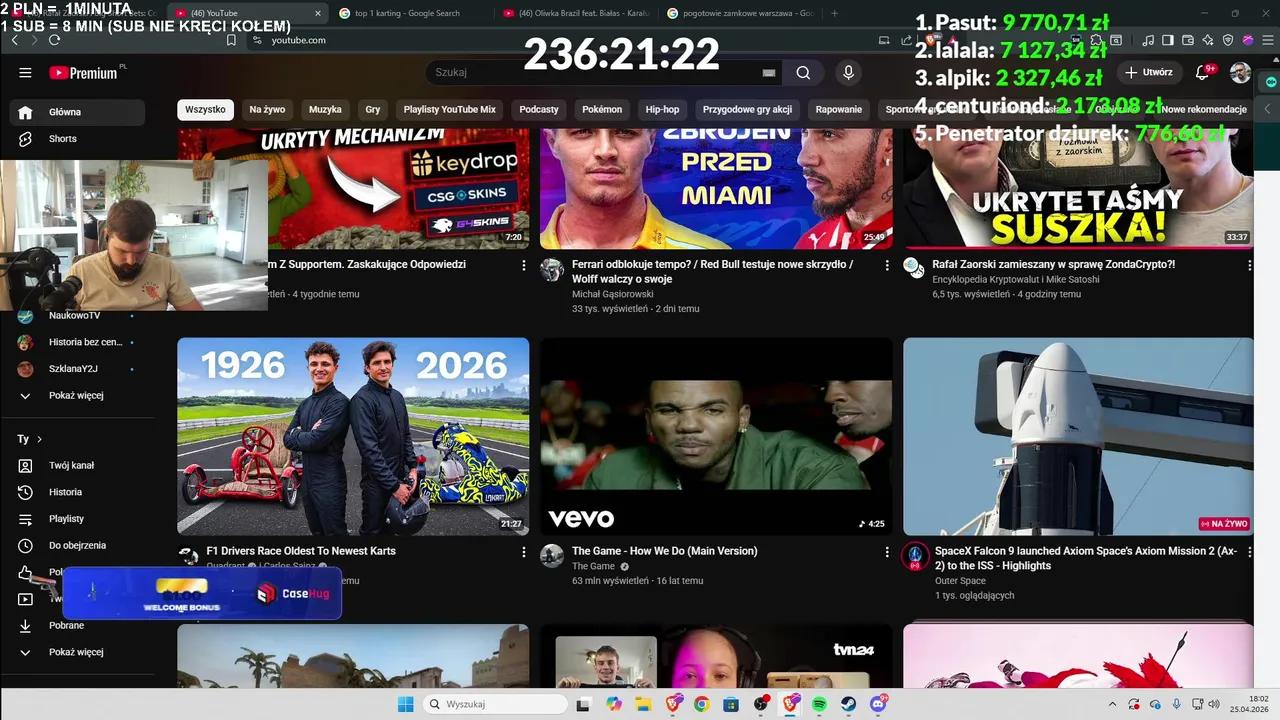Open the SpaceX rocket live thumbnail
The image size is (1280, 720).
click(1078, 436)
